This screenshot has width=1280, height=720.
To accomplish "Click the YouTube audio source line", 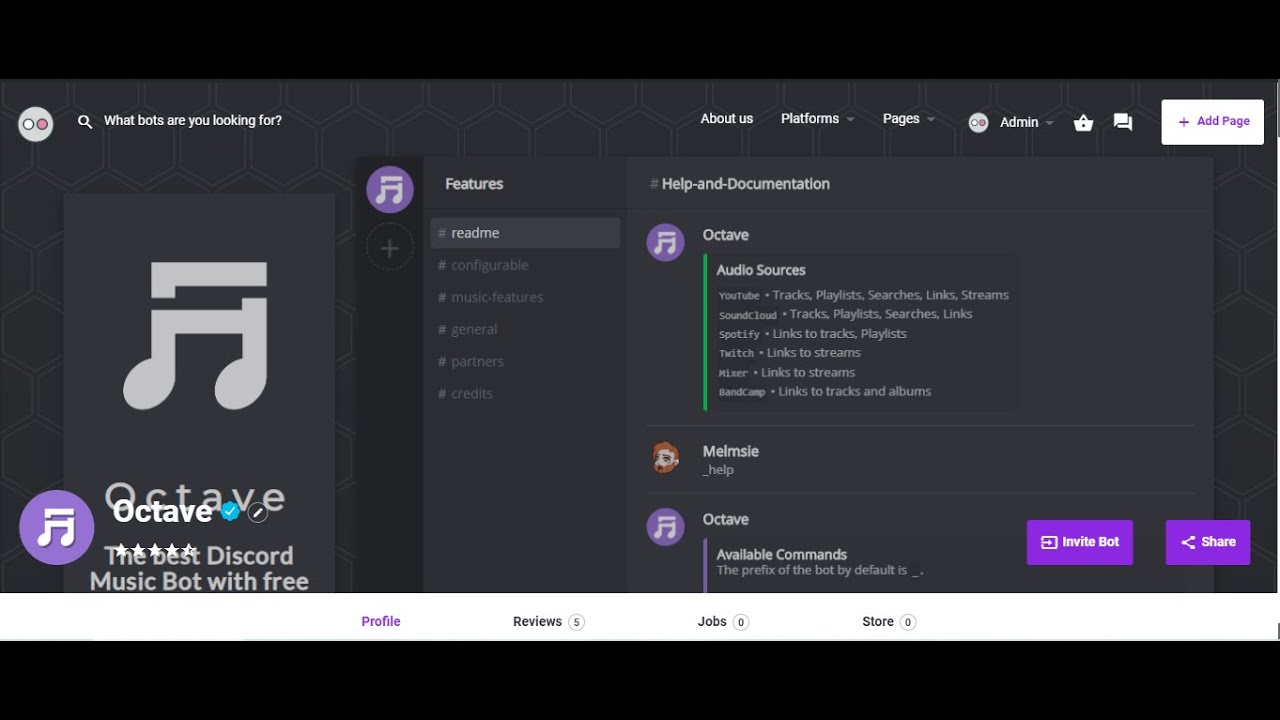I will [x=864, y=295].
